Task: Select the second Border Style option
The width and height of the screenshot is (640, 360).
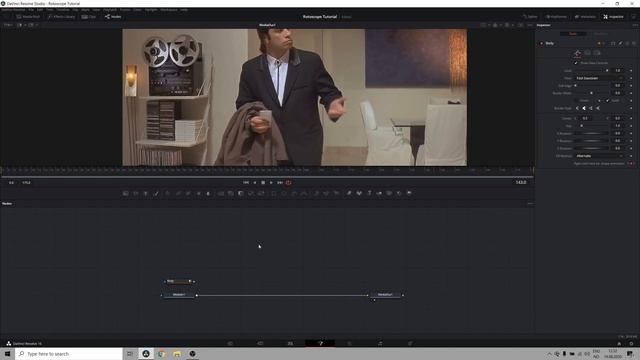Action: click(x=584, y=108)
